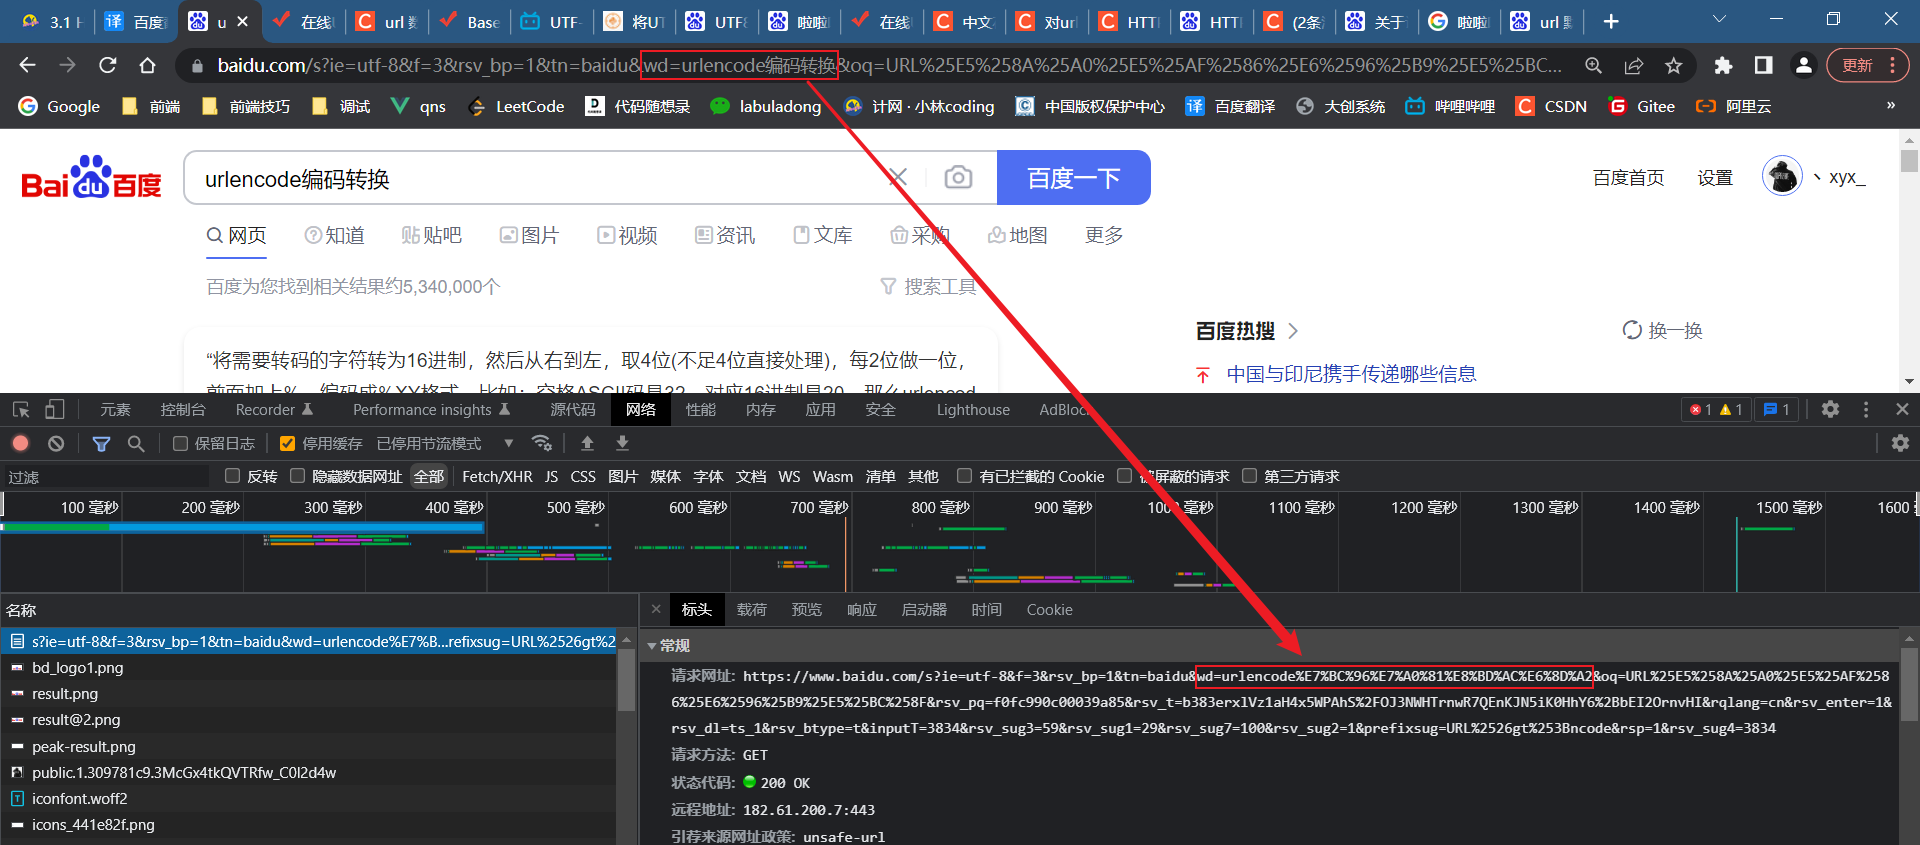Expand 百度热搜 with arrow chevron
Screen dimensions: 1920x845
coord(1293,331)
